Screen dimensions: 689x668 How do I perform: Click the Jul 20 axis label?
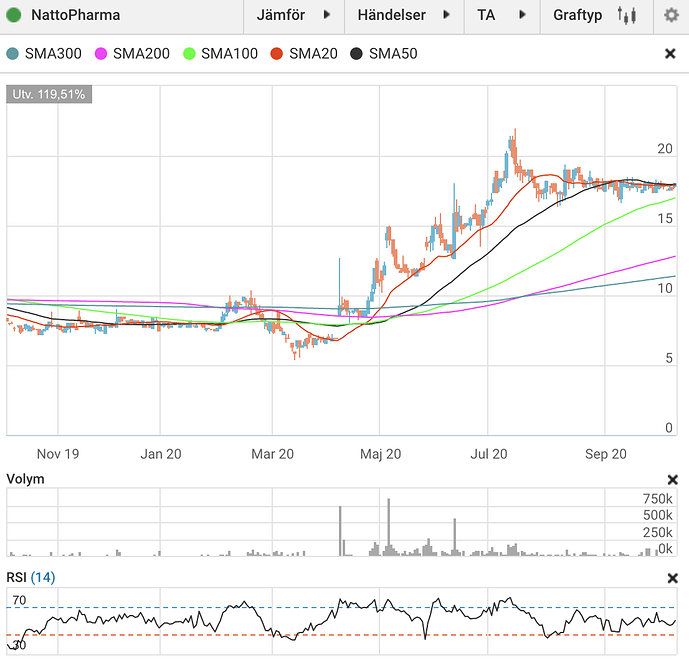[x=489, y=454]
